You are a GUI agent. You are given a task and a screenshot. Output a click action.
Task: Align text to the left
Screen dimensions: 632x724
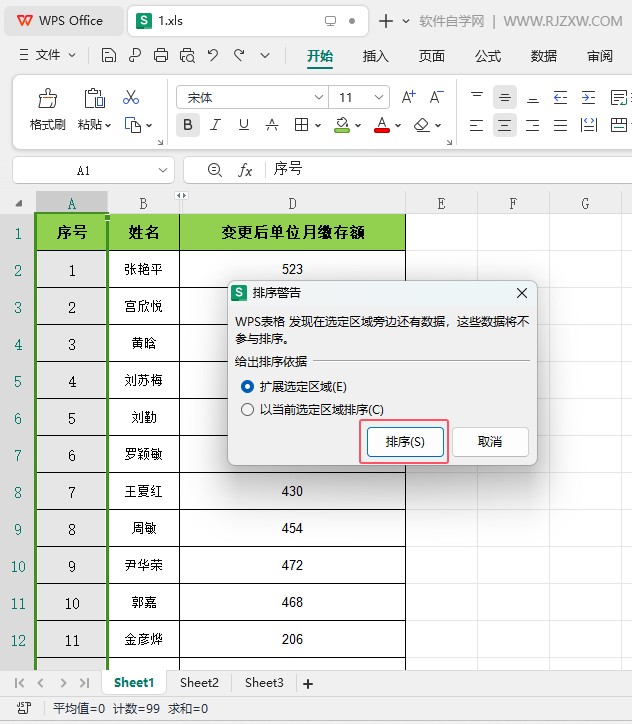476,125
